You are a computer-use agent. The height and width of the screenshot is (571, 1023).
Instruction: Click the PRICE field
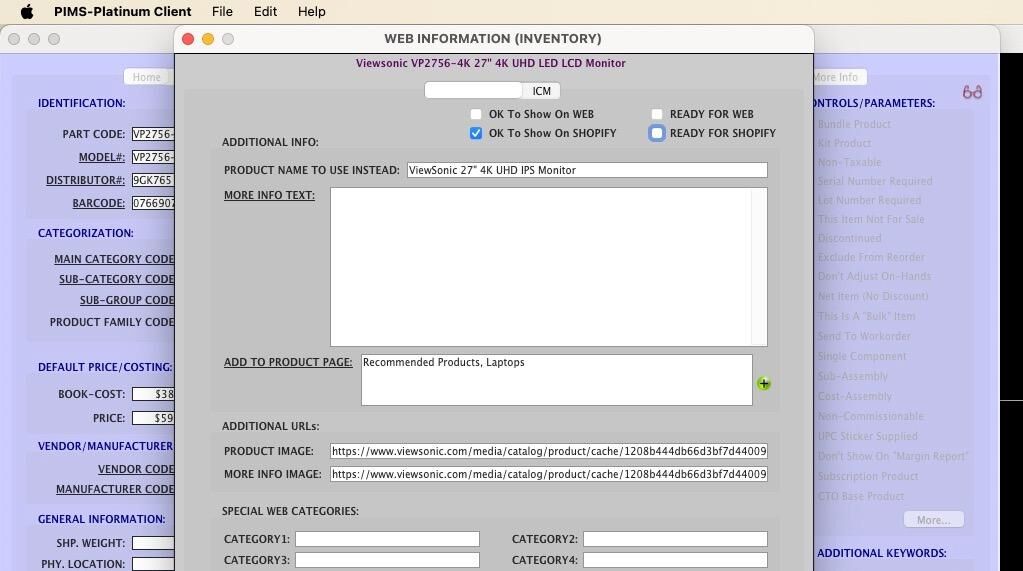pos(153,418)
